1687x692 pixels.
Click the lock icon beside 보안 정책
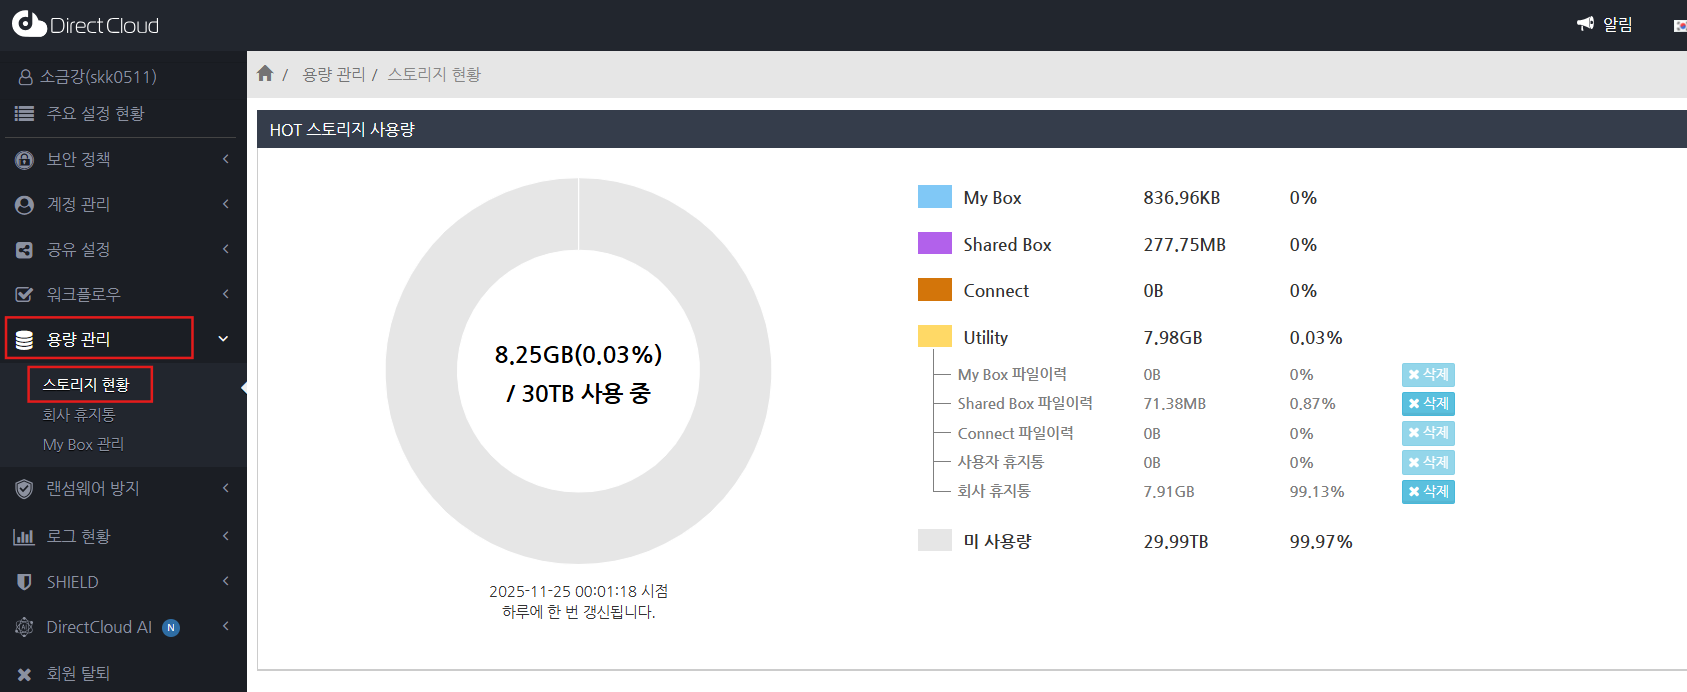pyautogui.click(x=25, y=160)
